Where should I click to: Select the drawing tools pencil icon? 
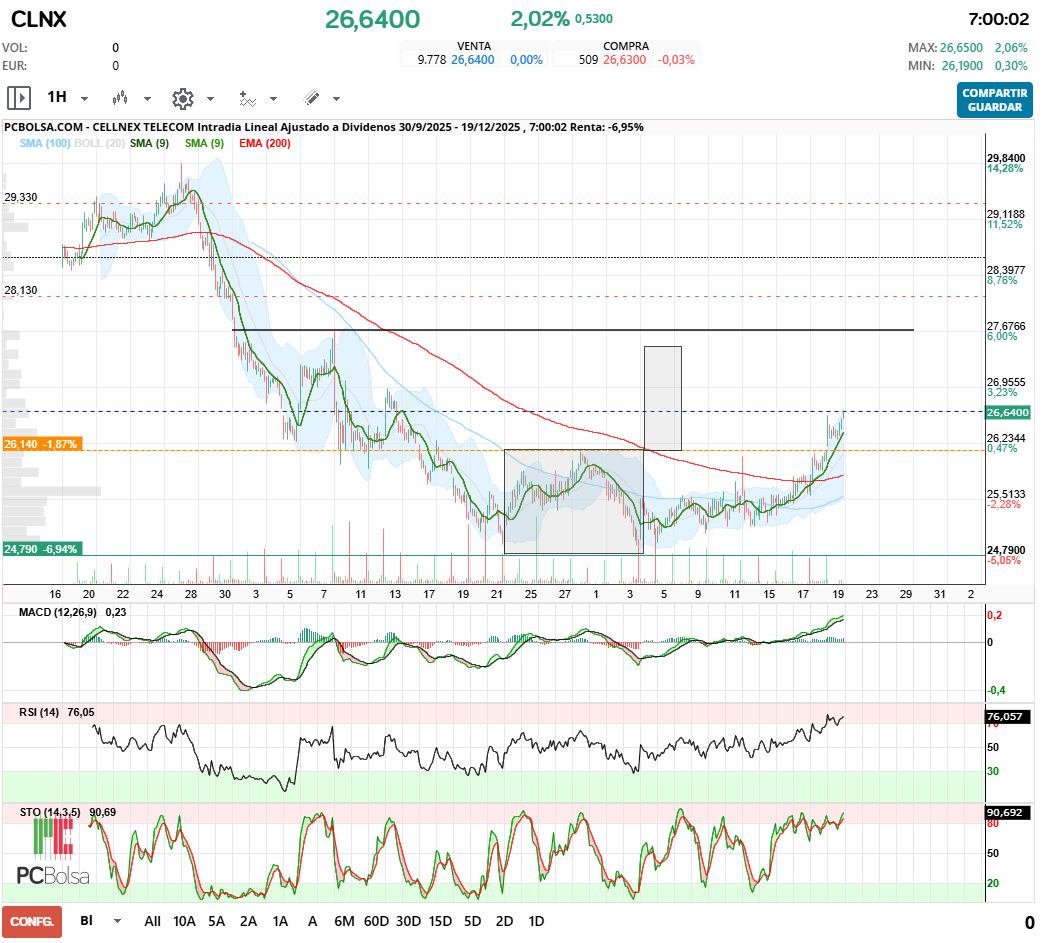pos(311,98)
